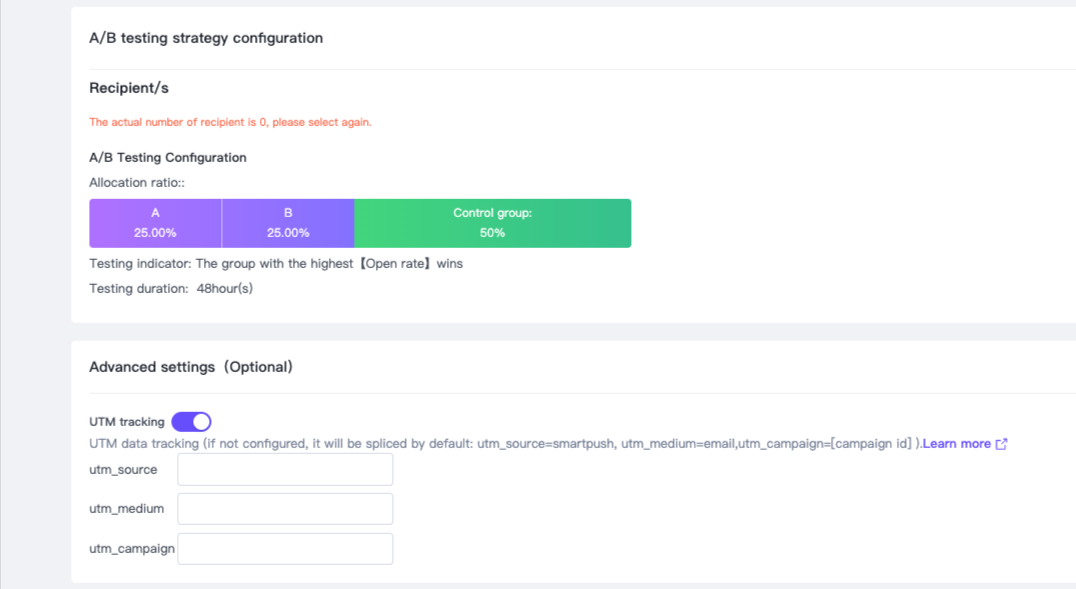Click the A/B testing strategy configuration heading

[206, 38]
